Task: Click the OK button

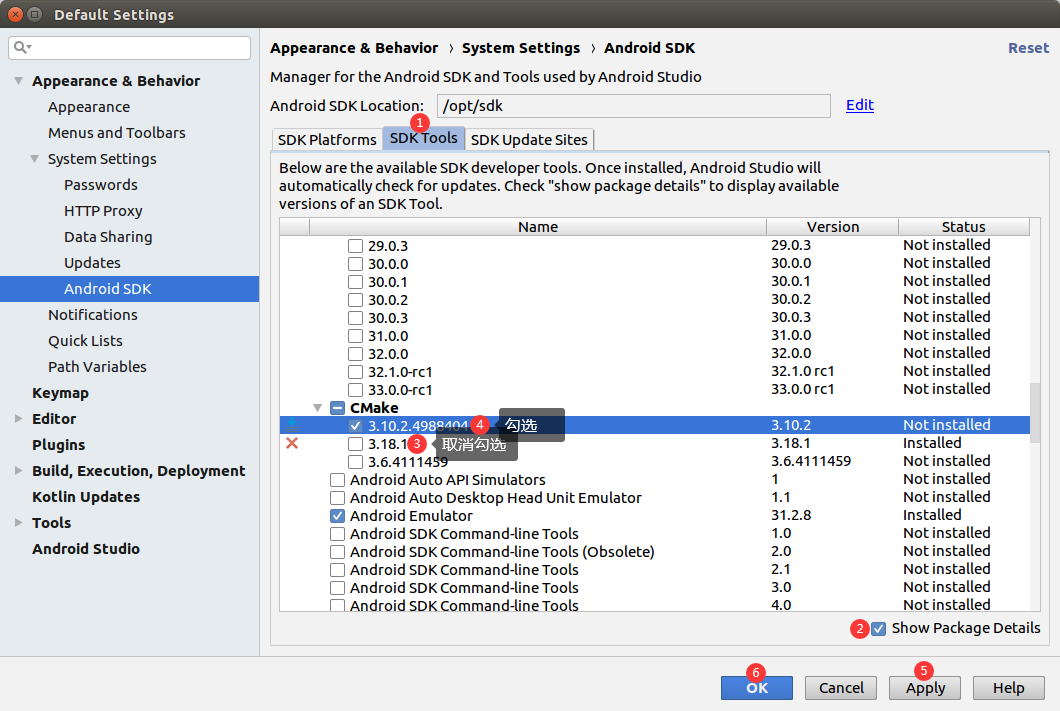Action: point(756,688)
